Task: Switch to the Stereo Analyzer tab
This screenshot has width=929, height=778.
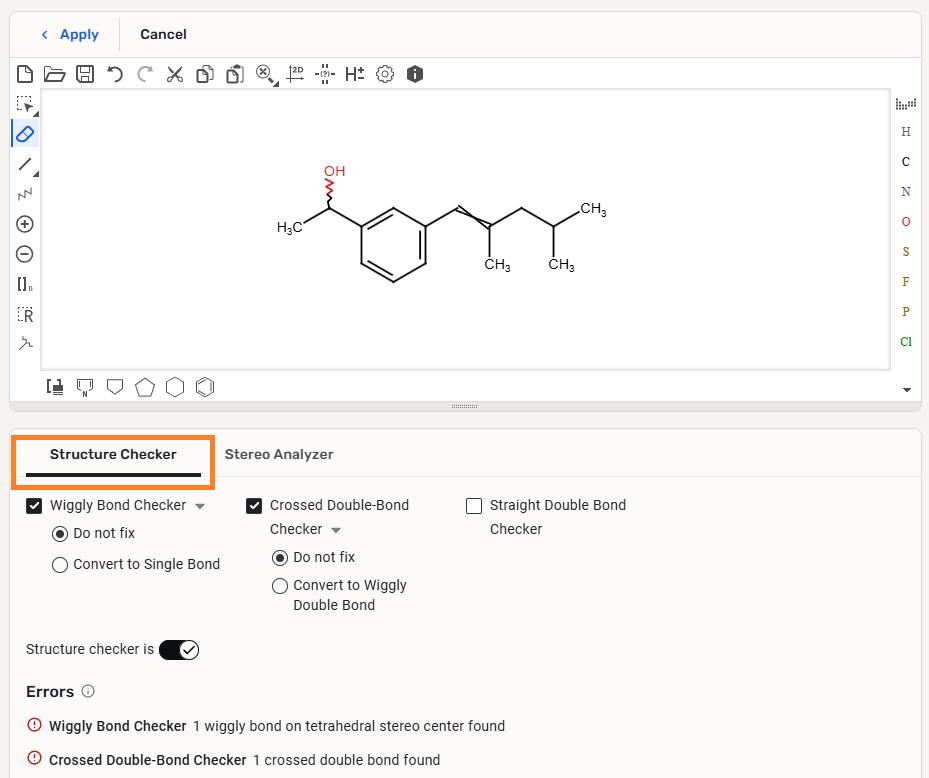Action: [279, 455]
